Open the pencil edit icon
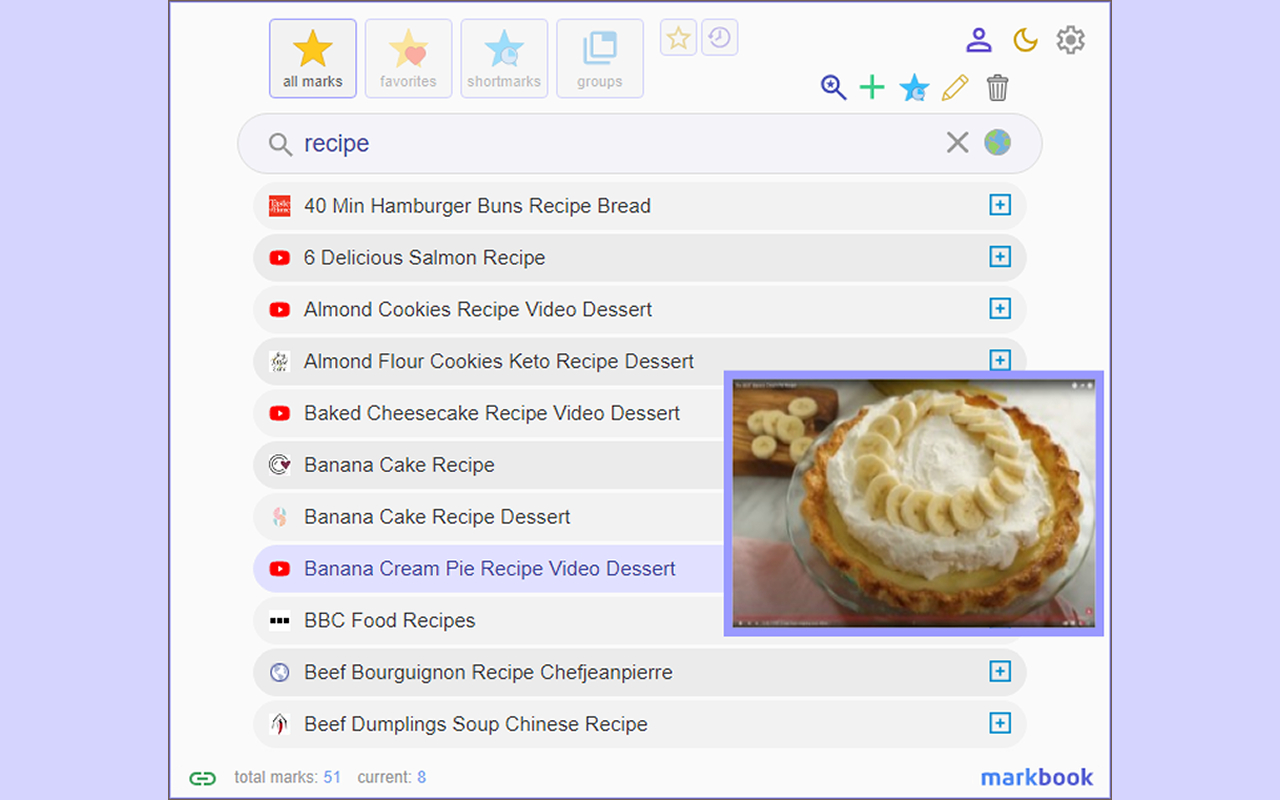This screenshot has height=800, width=1280. click(x=955, y=88)
